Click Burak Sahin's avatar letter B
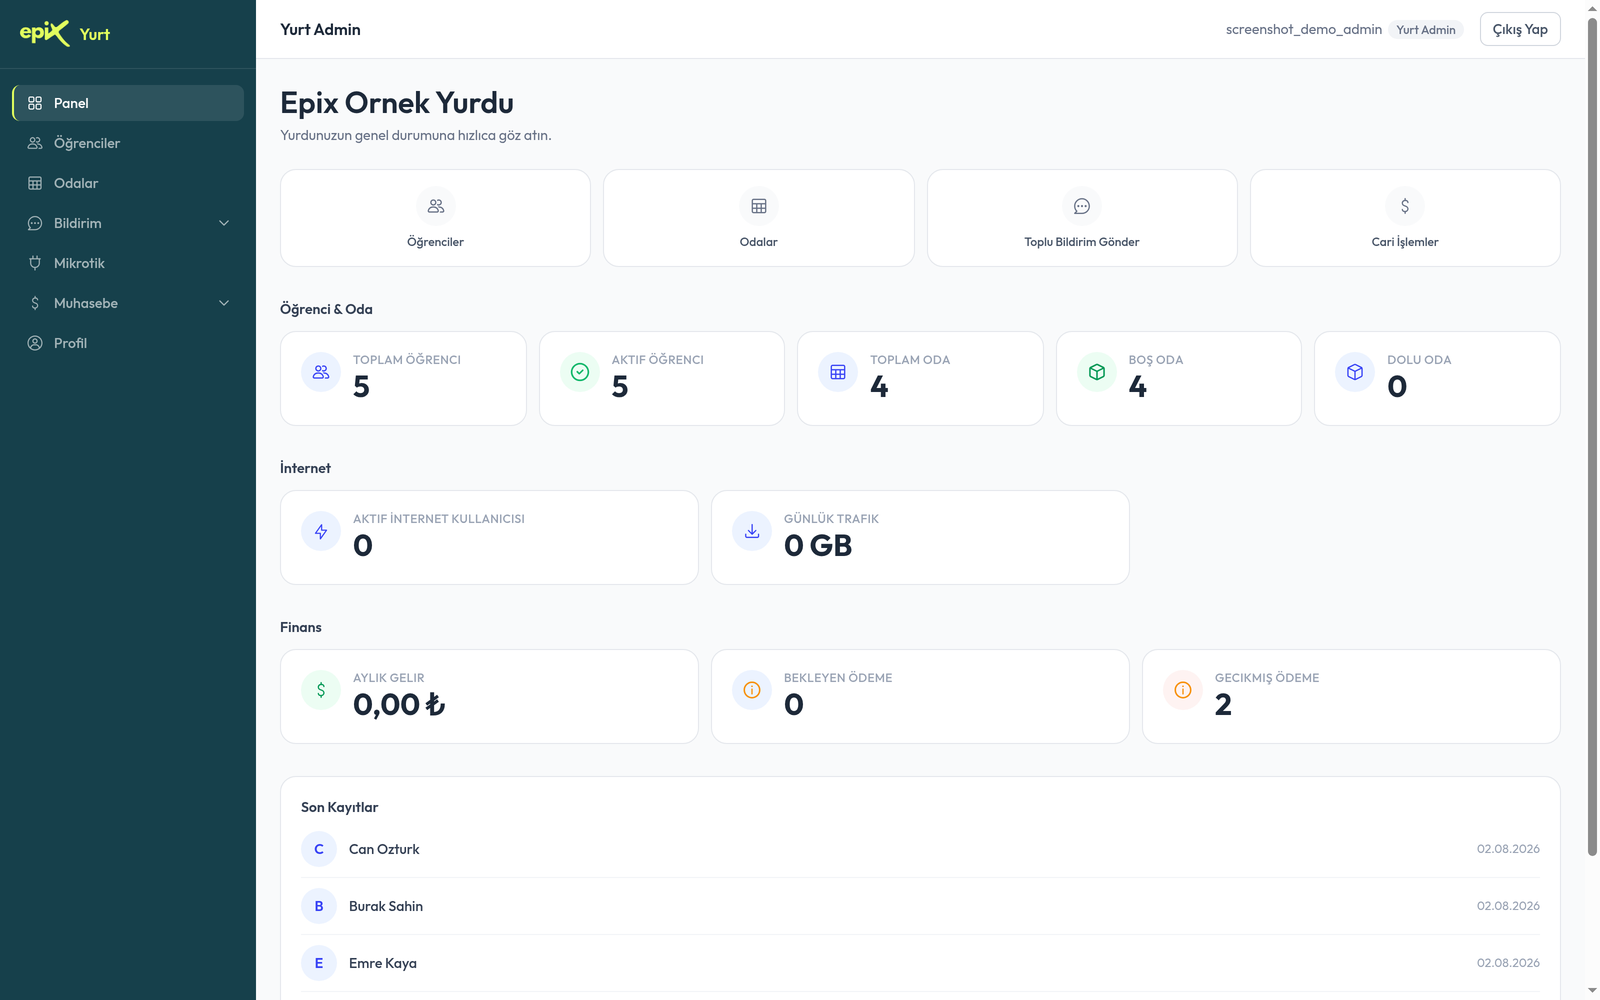The width and height of the screenshot is (1600, 1000). (x=319, y=906)
